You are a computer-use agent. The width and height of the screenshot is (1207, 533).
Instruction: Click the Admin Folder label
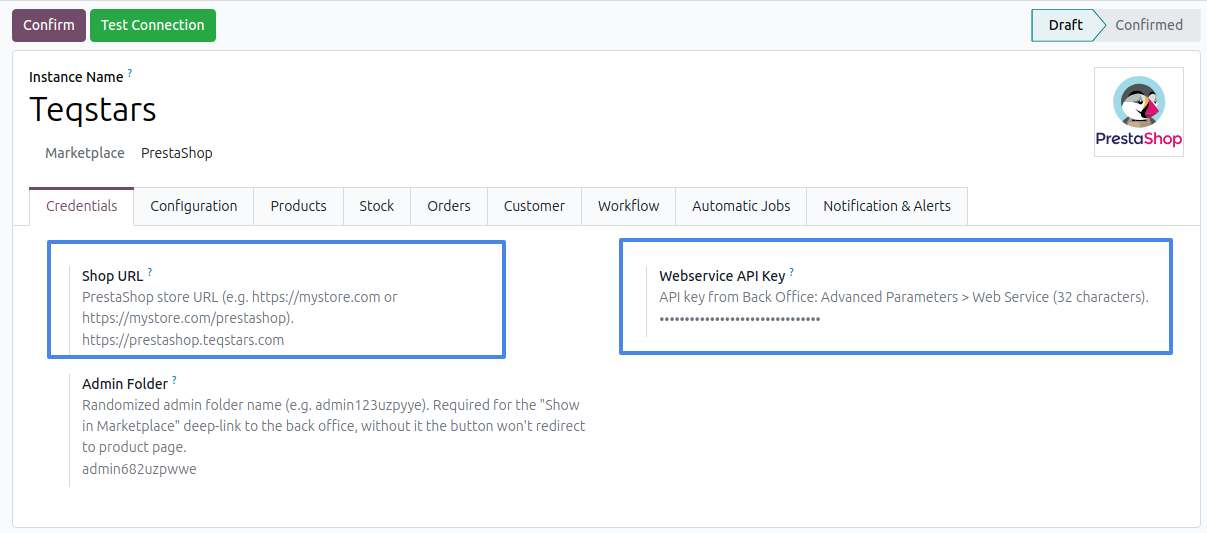click(x=125, y=384)
